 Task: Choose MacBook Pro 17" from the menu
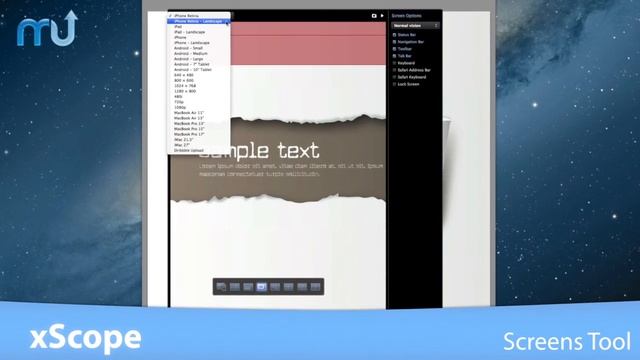(199, 134)
